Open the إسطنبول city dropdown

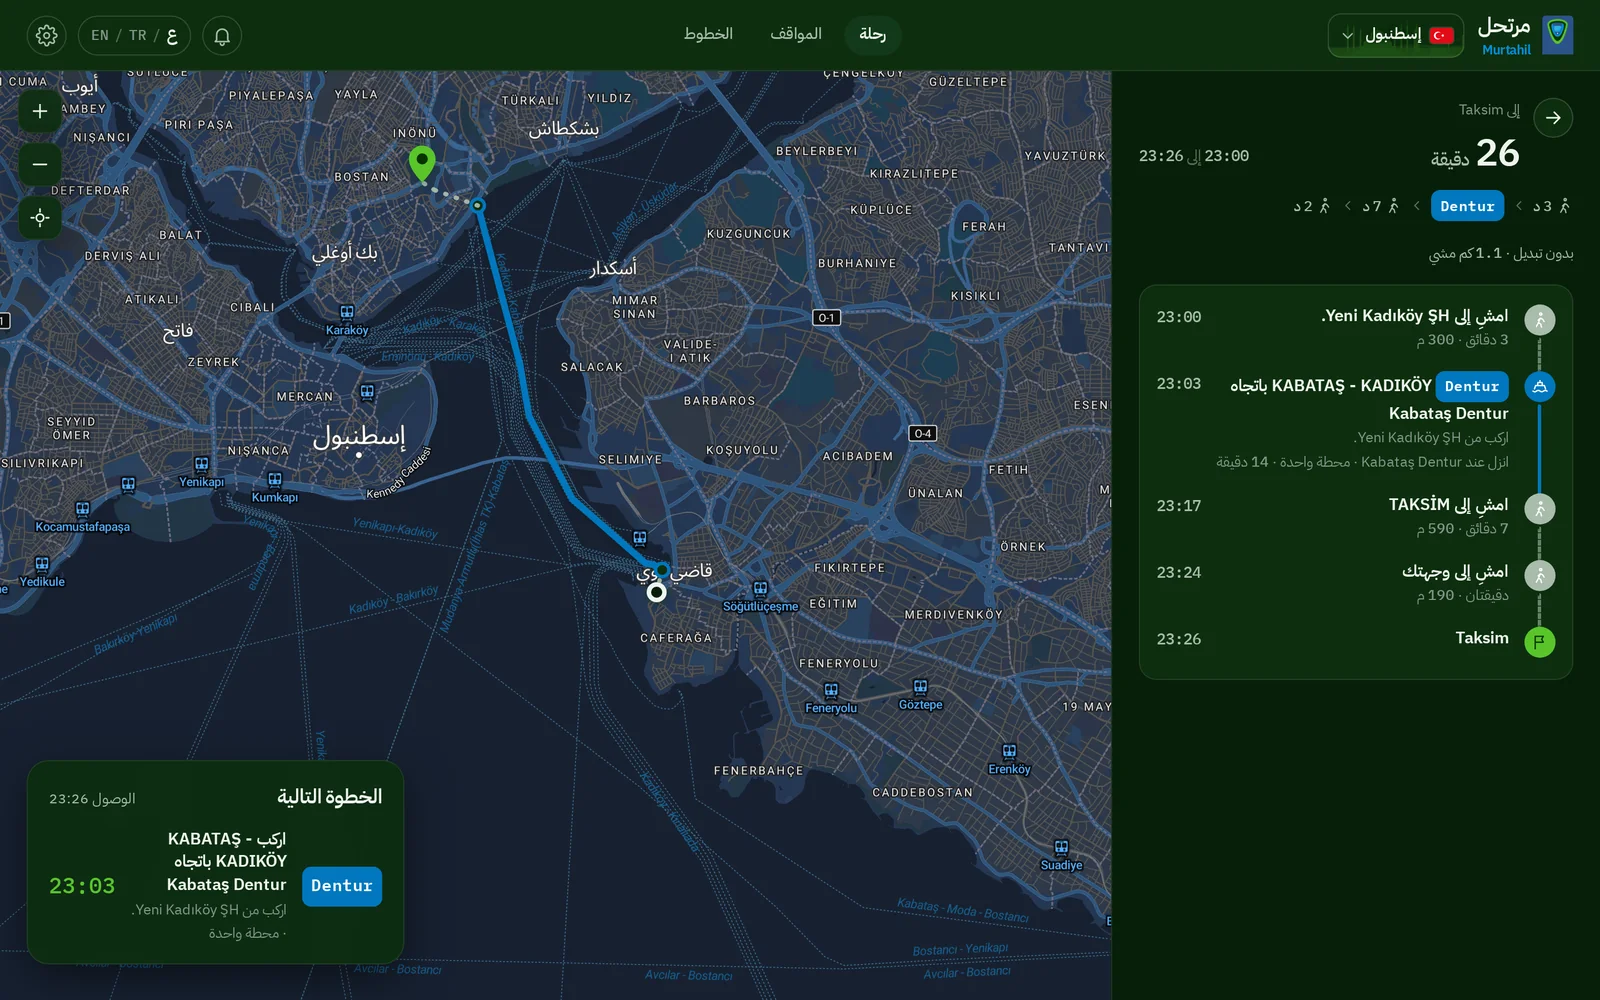[1396, 35]
